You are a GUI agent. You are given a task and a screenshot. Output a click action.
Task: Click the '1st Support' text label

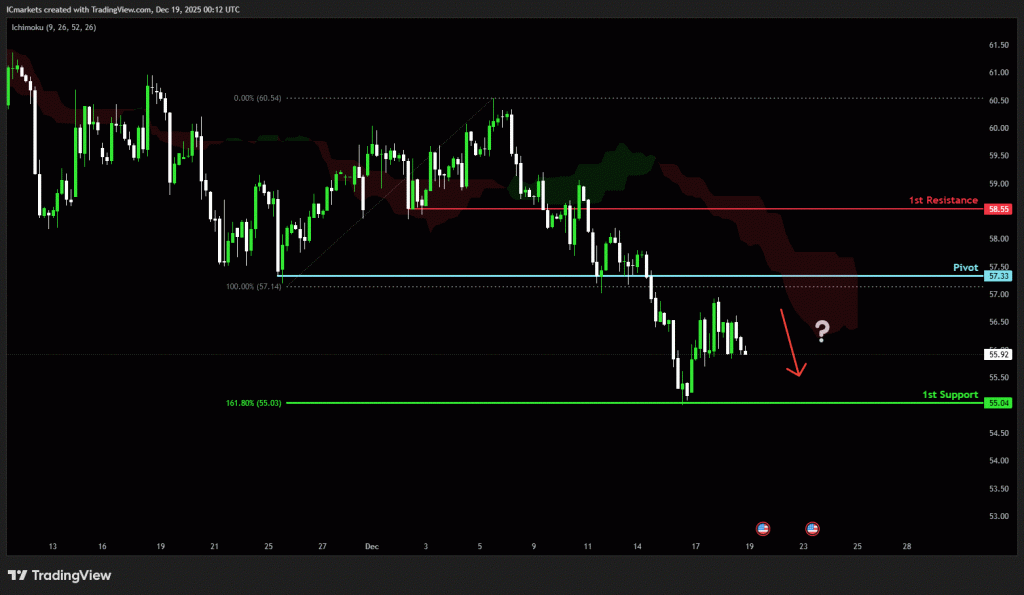click(949, 395)
